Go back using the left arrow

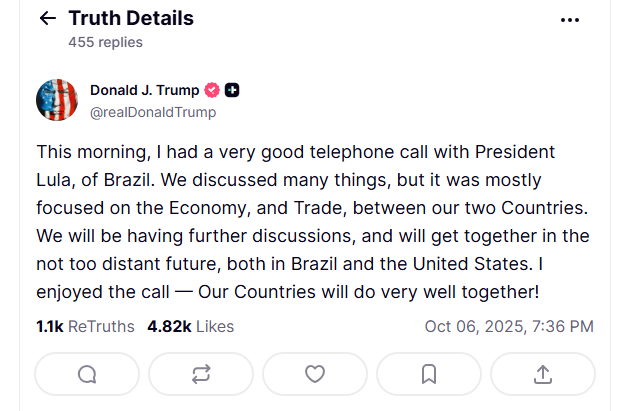coord(46,19)
